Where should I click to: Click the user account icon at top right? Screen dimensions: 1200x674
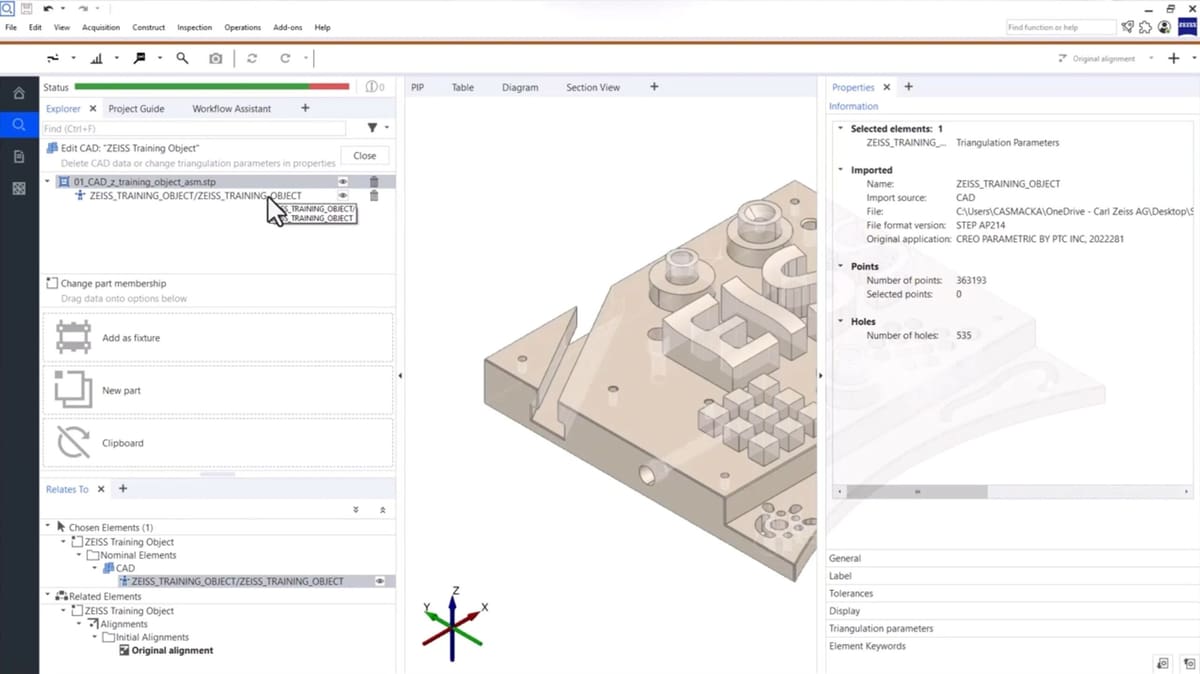(1164, 27)
